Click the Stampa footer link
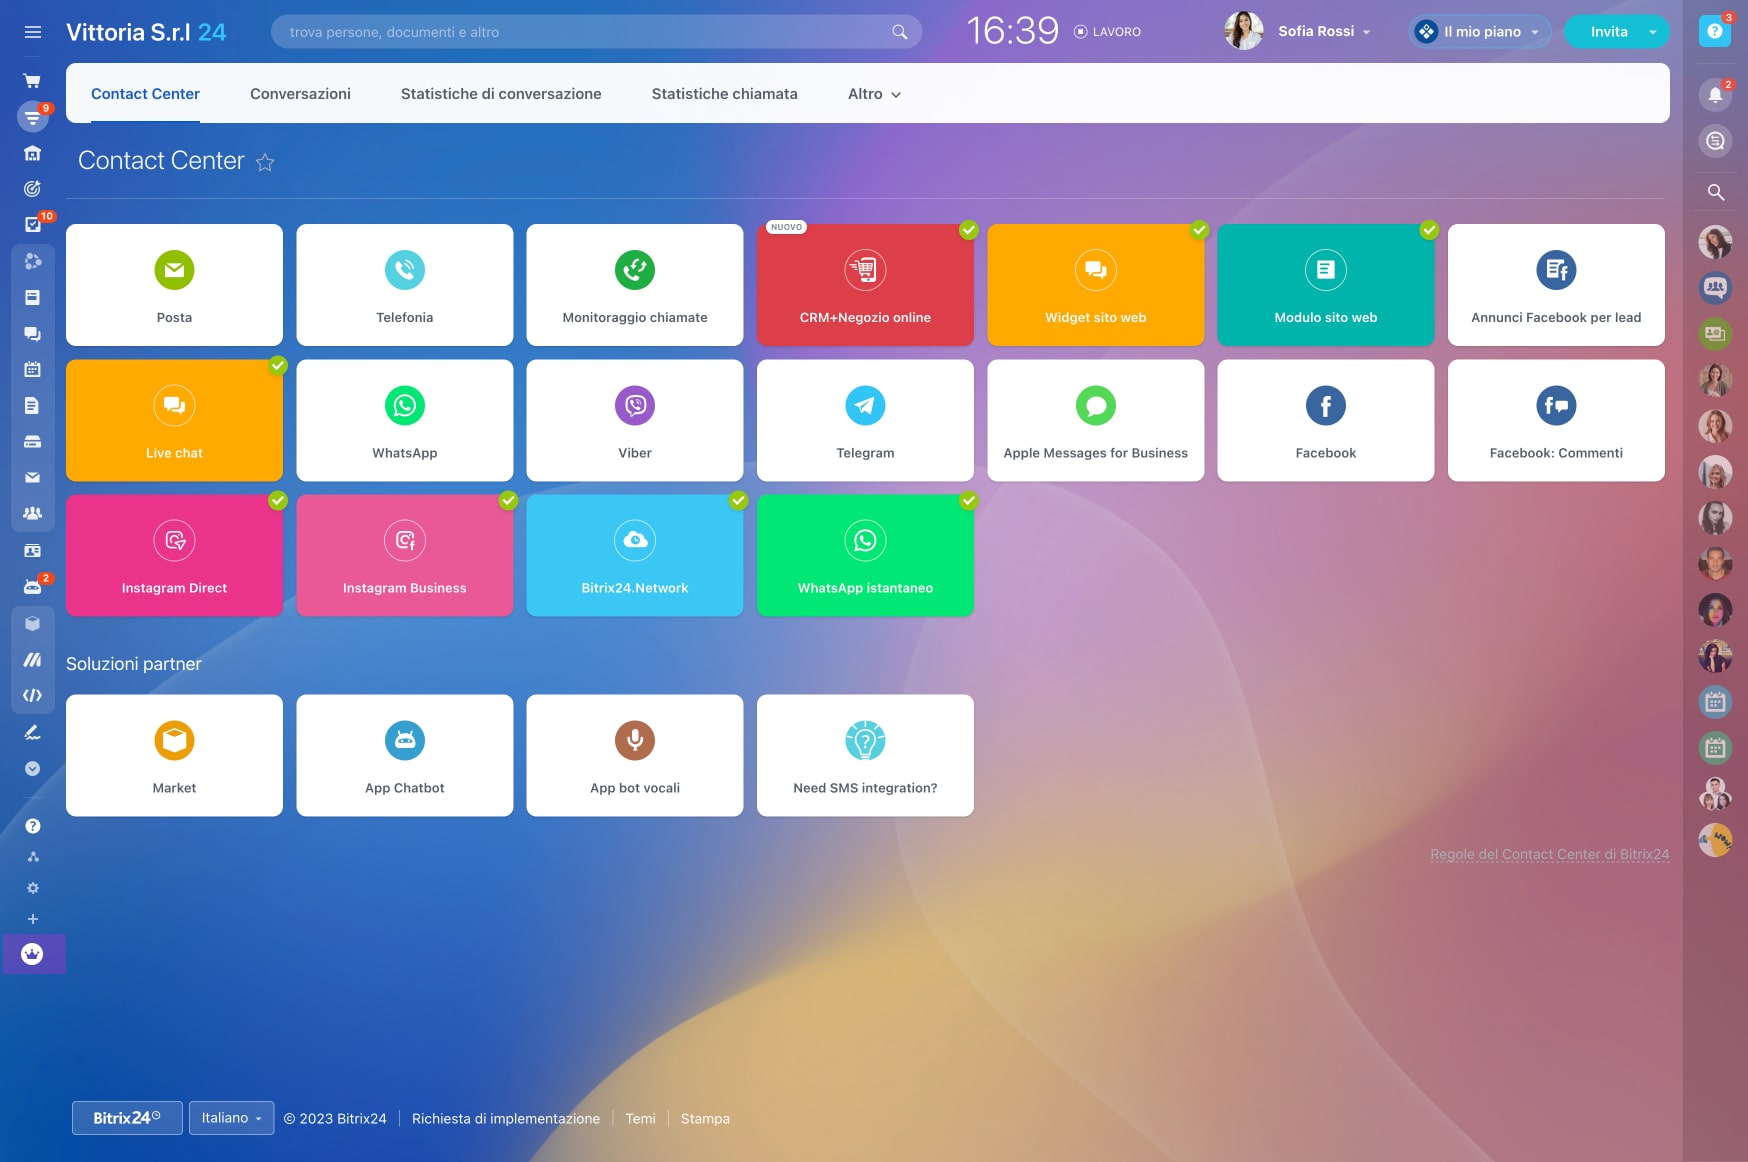This screenshot has width=1748, height=1162. [x=705, y=1119]
